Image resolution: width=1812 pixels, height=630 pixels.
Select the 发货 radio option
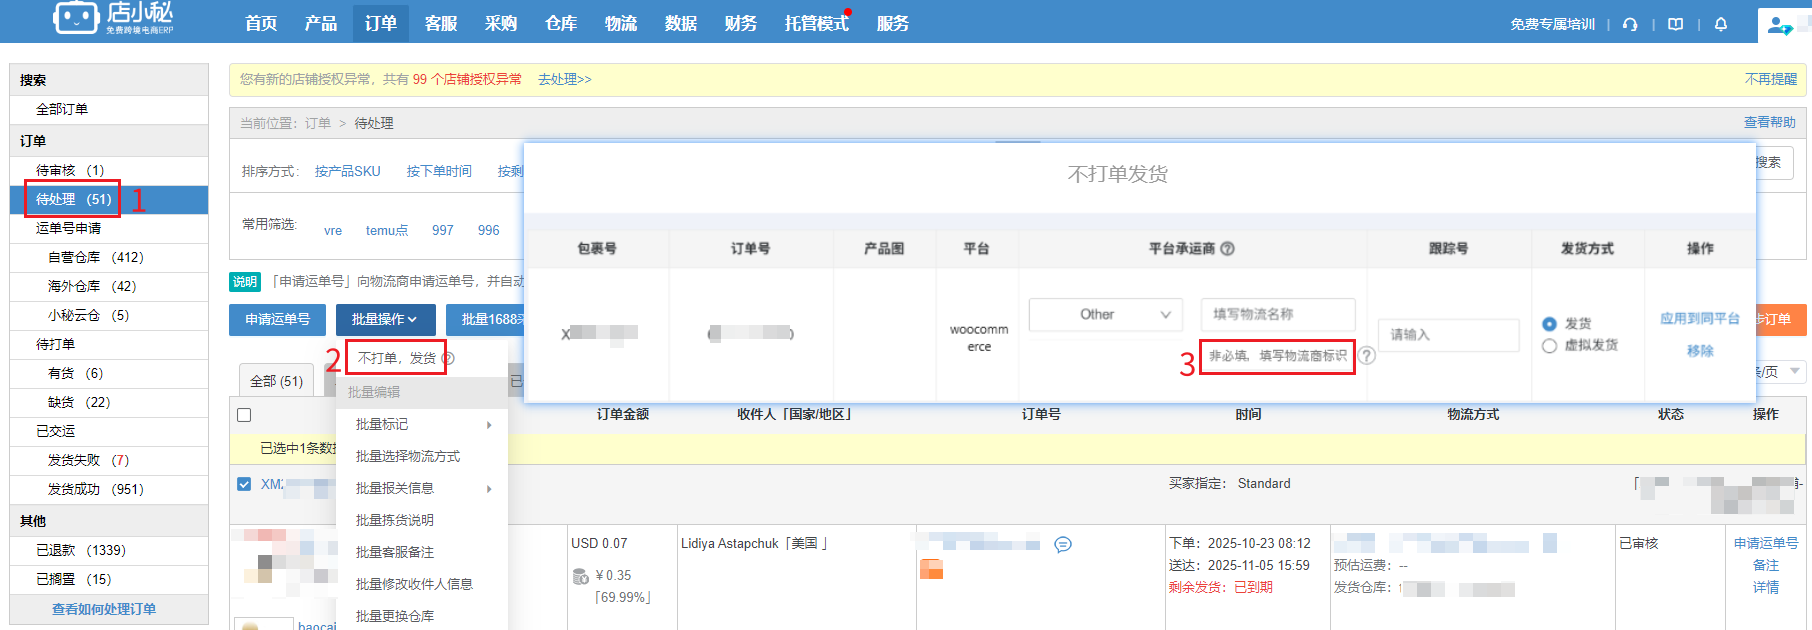[1549, 324]
